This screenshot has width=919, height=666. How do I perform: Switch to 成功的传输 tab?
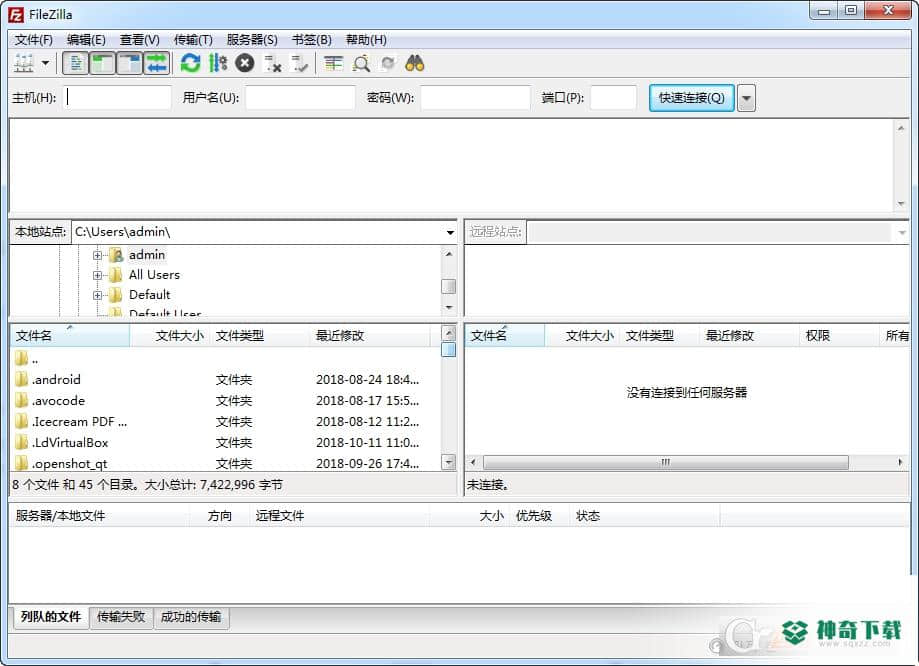click(191, 617)
